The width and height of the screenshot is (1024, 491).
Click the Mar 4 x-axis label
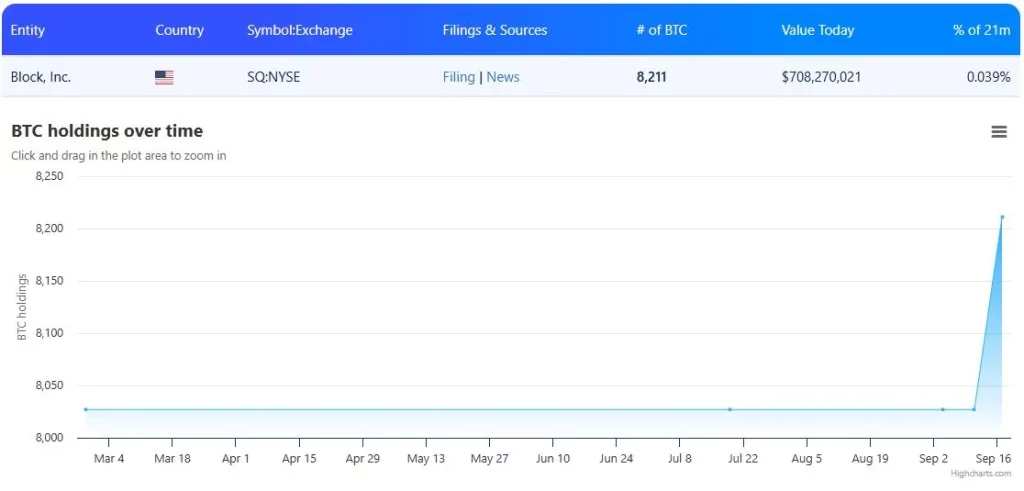[x=109, y=458]
